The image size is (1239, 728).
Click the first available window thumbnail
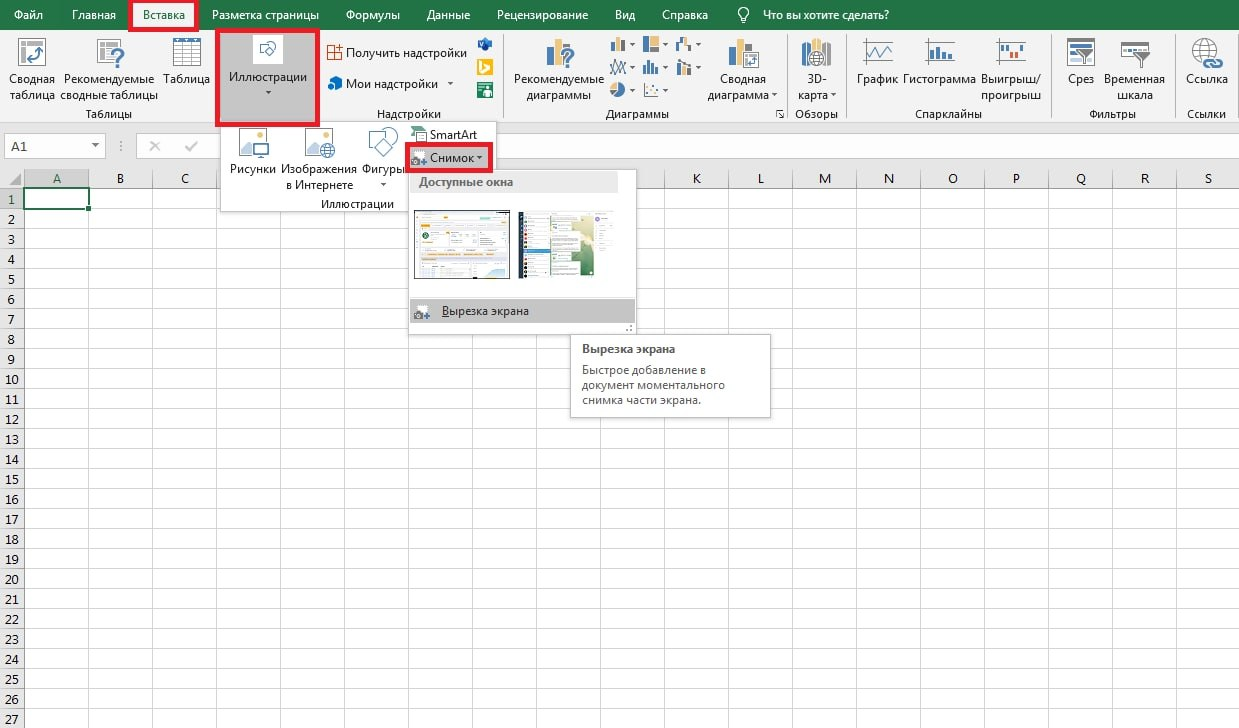coord(462,244)
